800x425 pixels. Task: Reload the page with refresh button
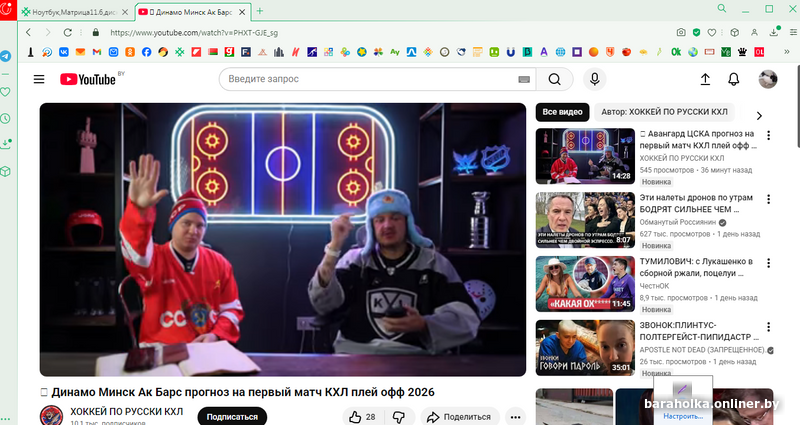67,32
